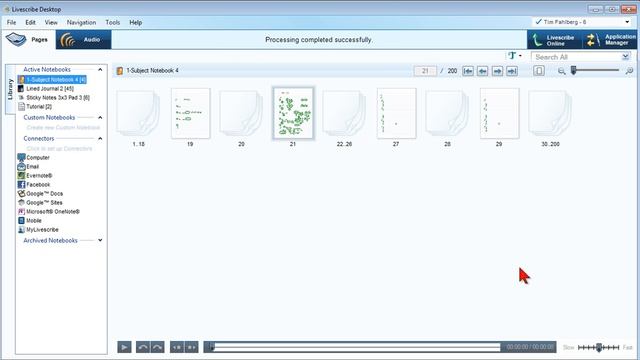Screen dimensions: 640x360
Task: Select the MyLivescribe connector
Action: pyautogui.click(x=38, y=229)
